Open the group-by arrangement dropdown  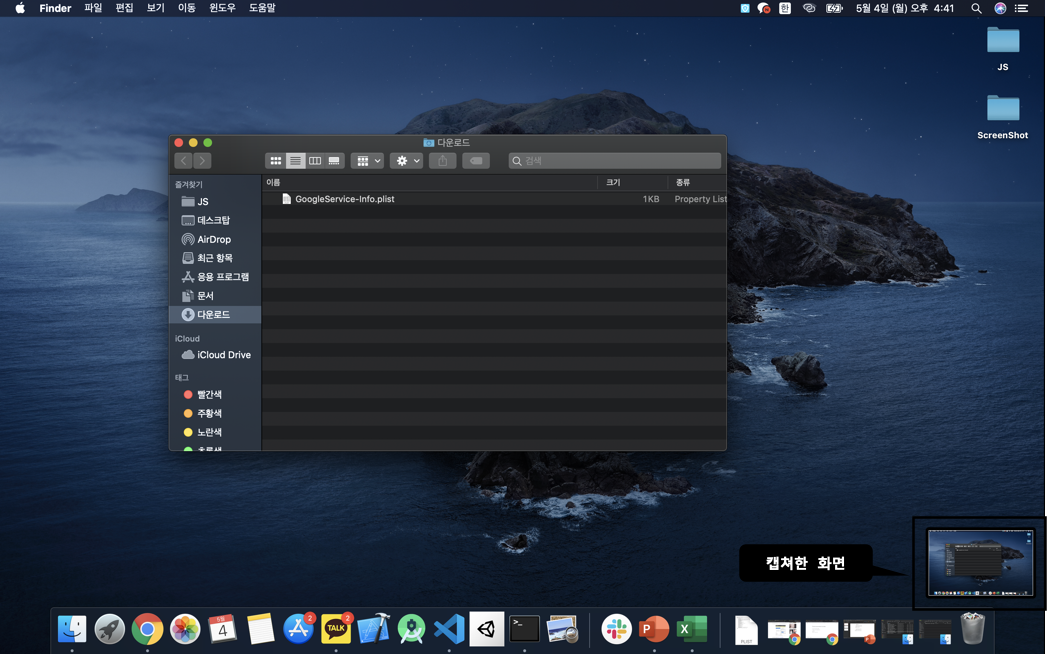tap(367, 161)
